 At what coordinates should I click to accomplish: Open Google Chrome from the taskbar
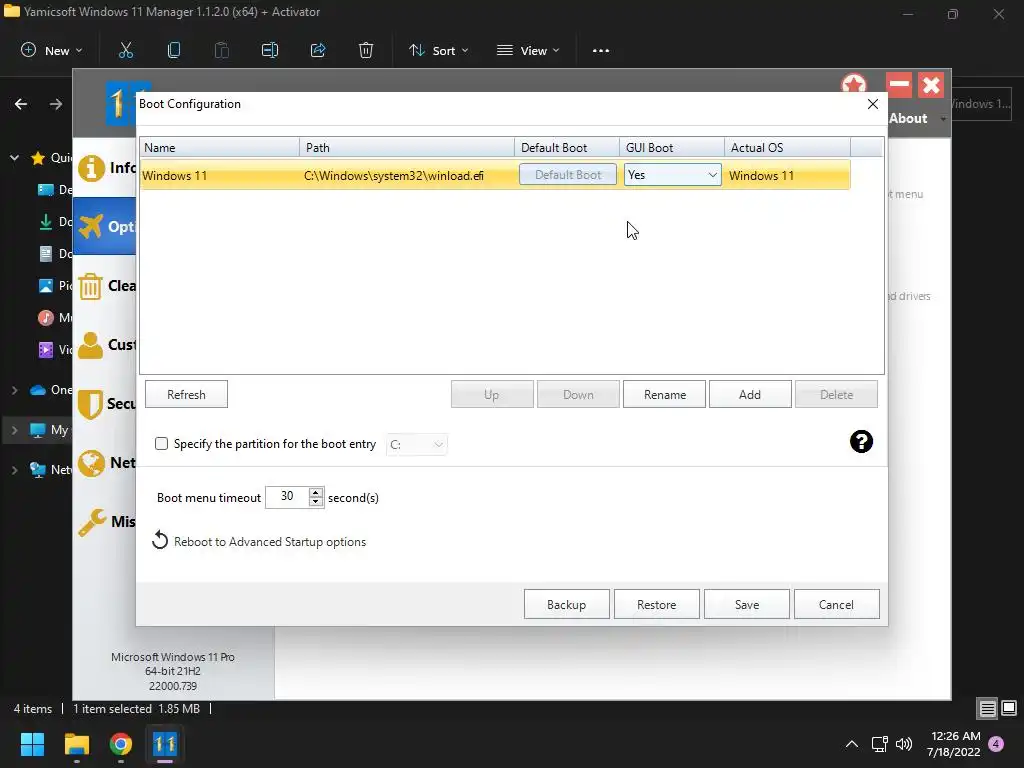(x=121, y=744)
